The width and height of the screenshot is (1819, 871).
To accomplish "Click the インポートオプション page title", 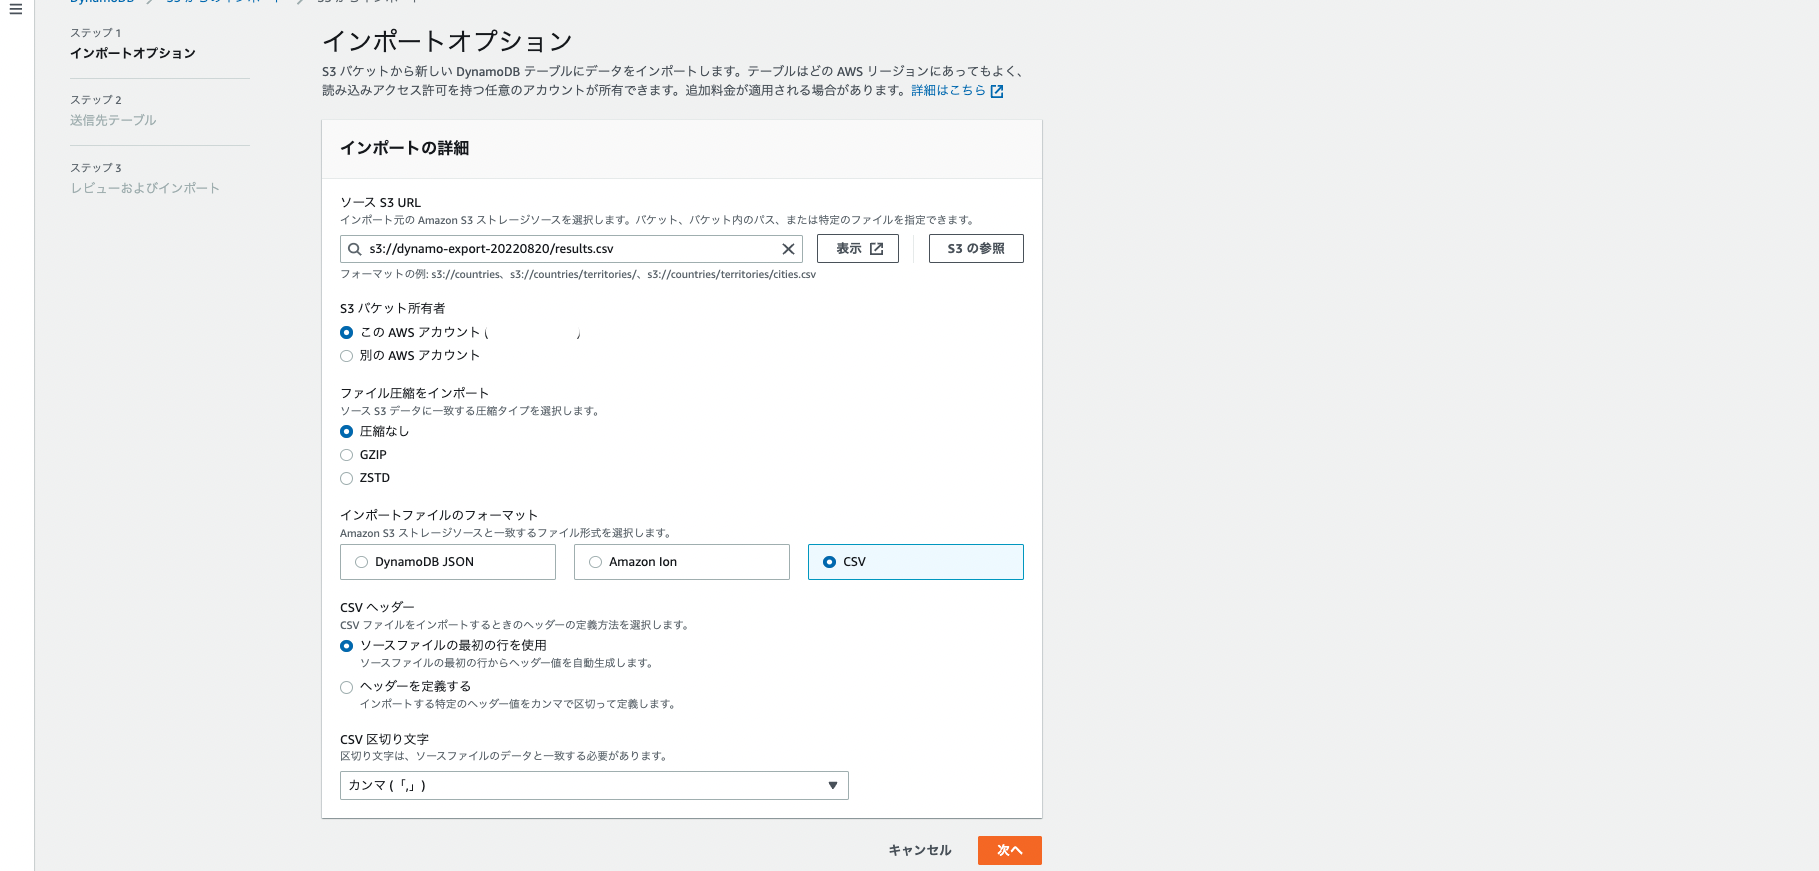I will (447, 41).
